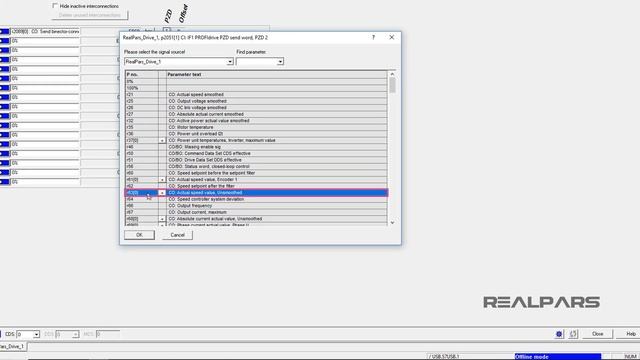The image size is (640, 360).
Task: Select CO: DC link voltage smoothed row
Action: tap(256, 108)
